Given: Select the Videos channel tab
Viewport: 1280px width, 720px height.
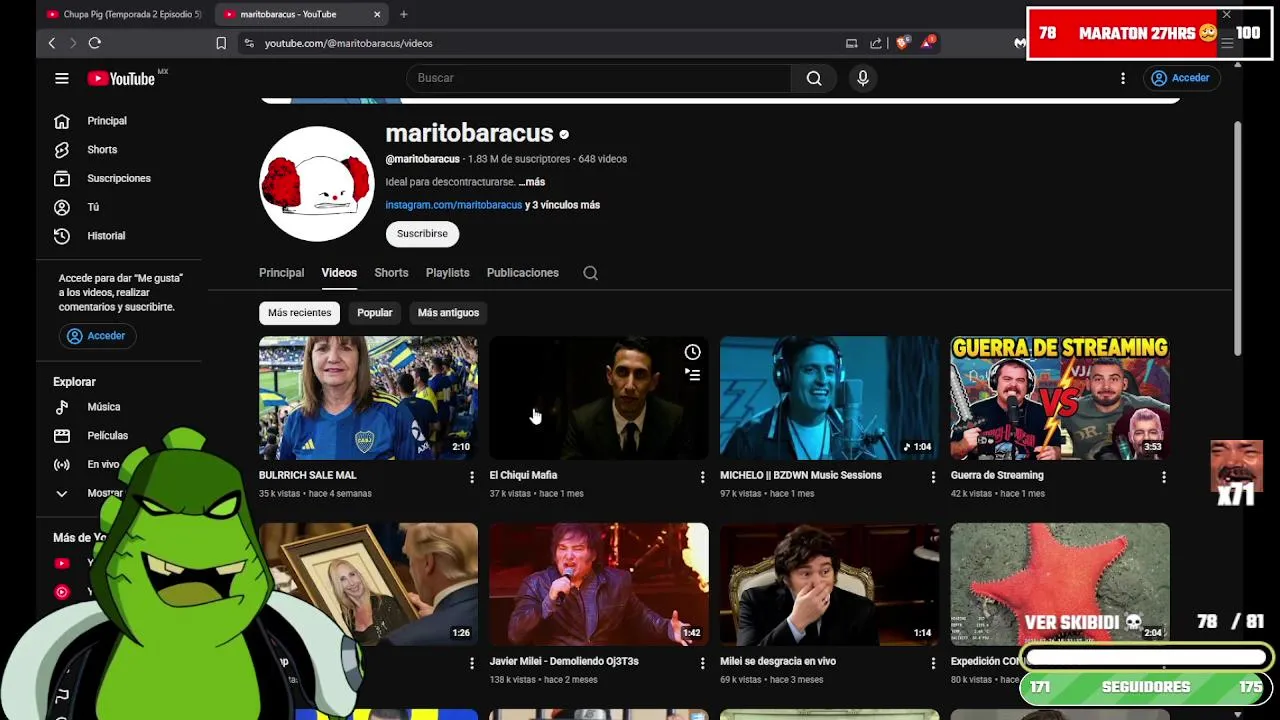Looking at the screenshot, I should (x=339, y=273).
